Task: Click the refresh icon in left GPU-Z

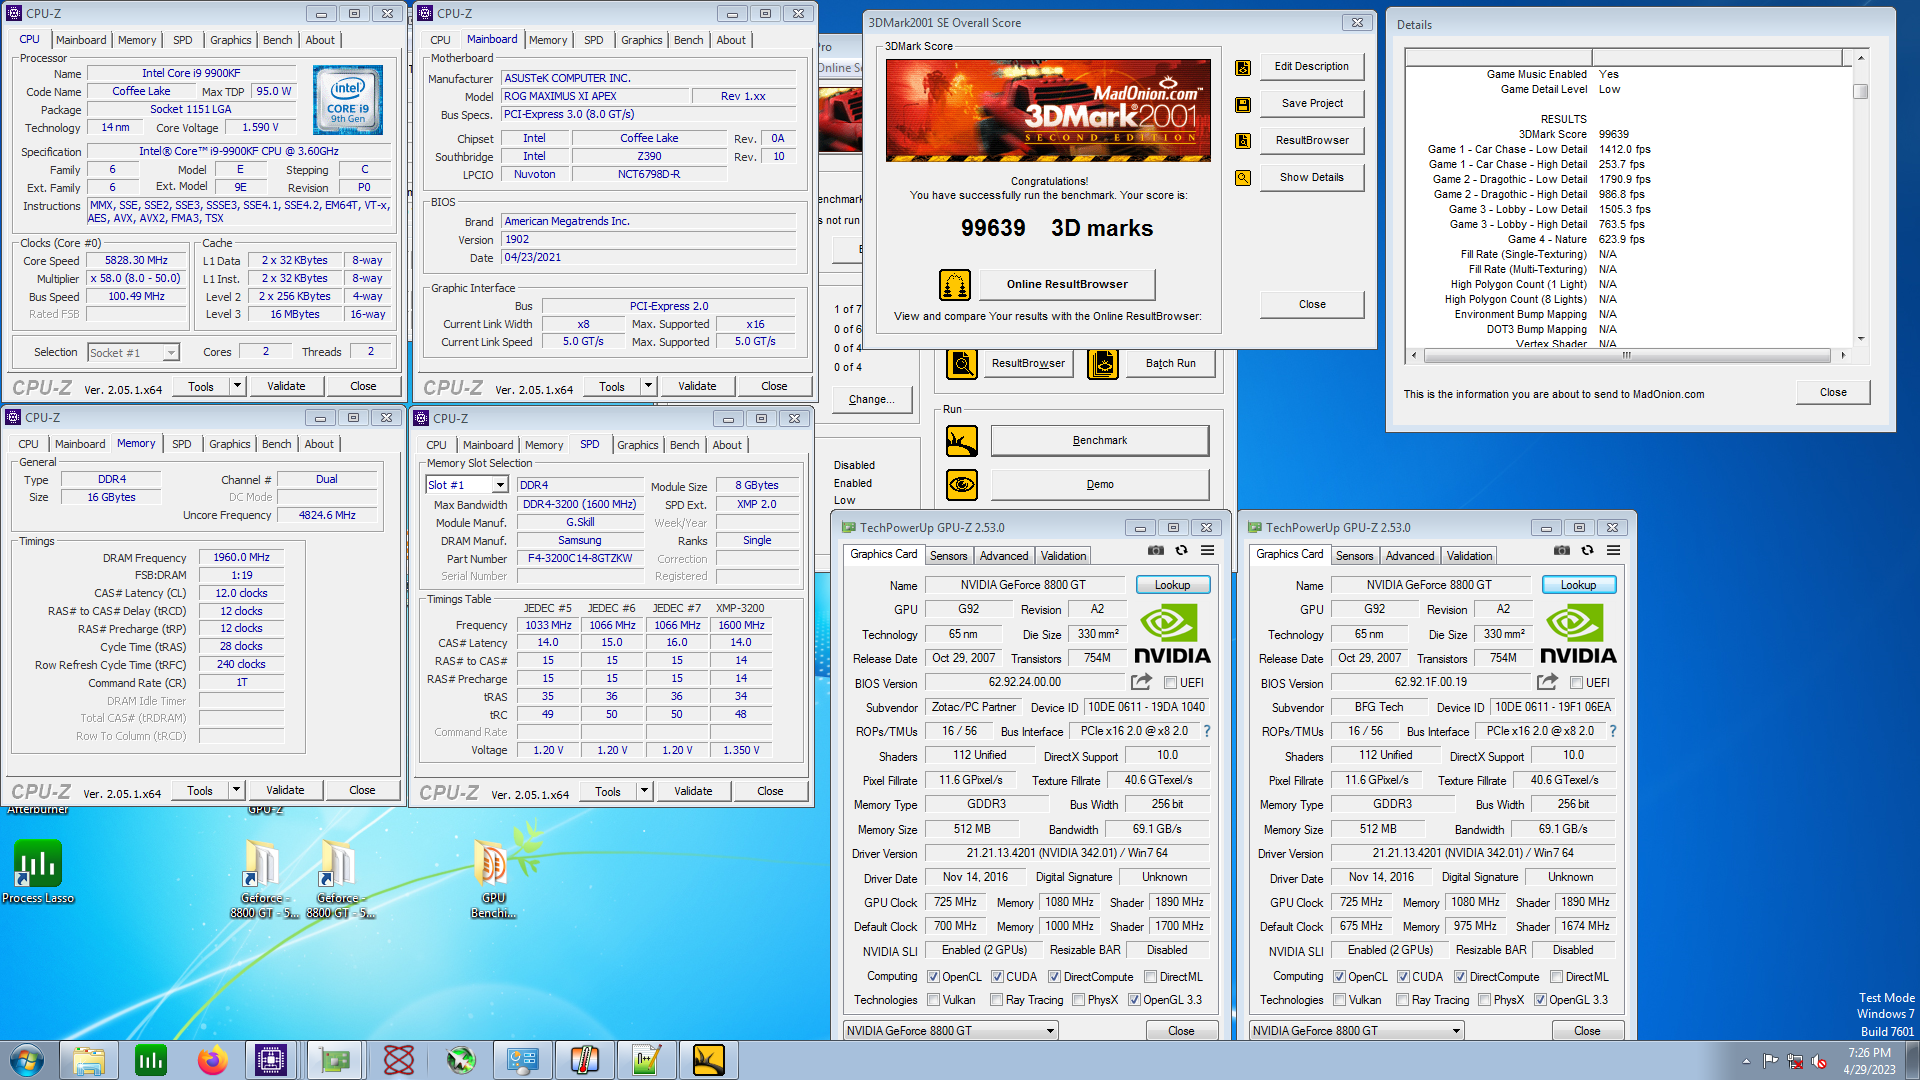Action: tap(1181, 551)
